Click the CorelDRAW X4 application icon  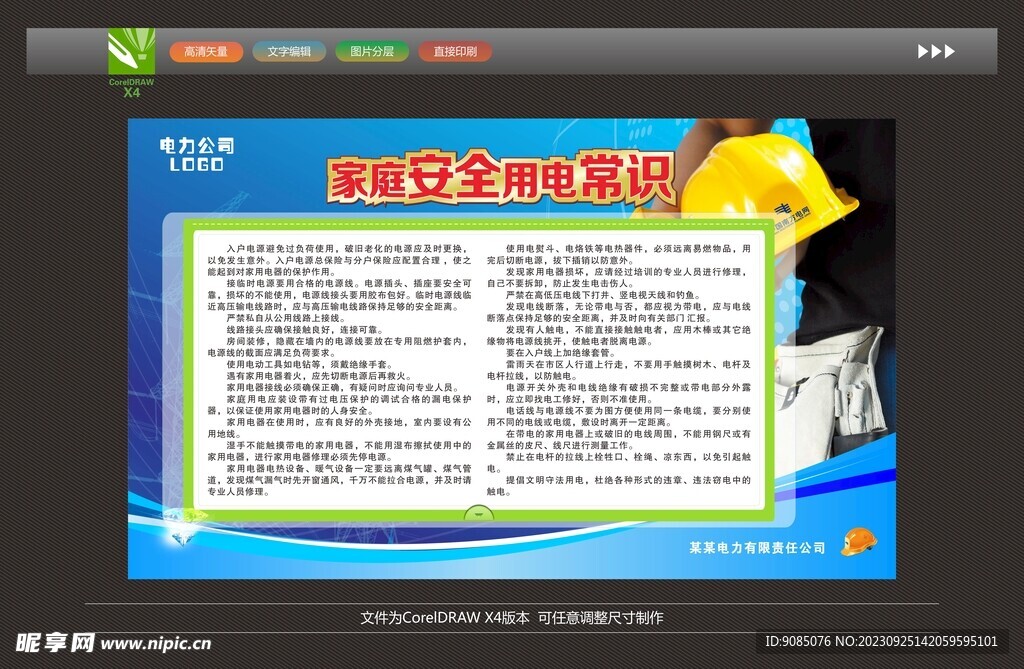[130, 52]
